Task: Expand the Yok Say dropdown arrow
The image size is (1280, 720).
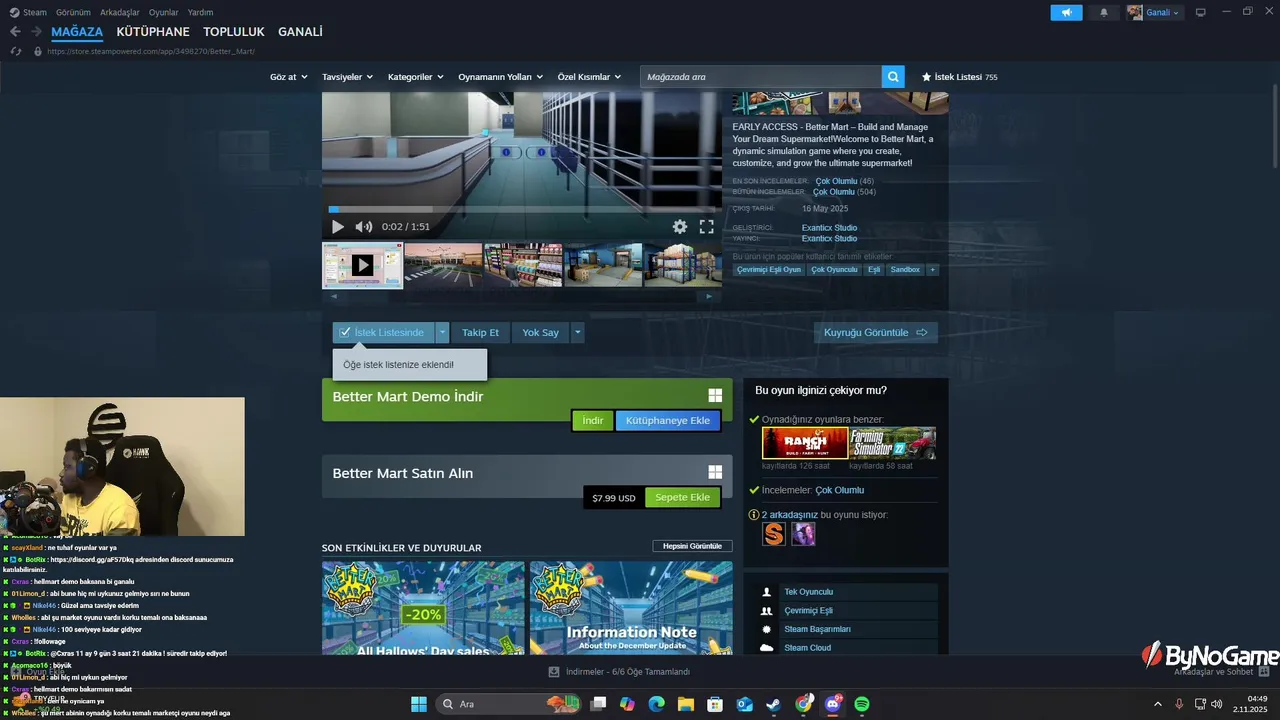Action: point(578,332)
